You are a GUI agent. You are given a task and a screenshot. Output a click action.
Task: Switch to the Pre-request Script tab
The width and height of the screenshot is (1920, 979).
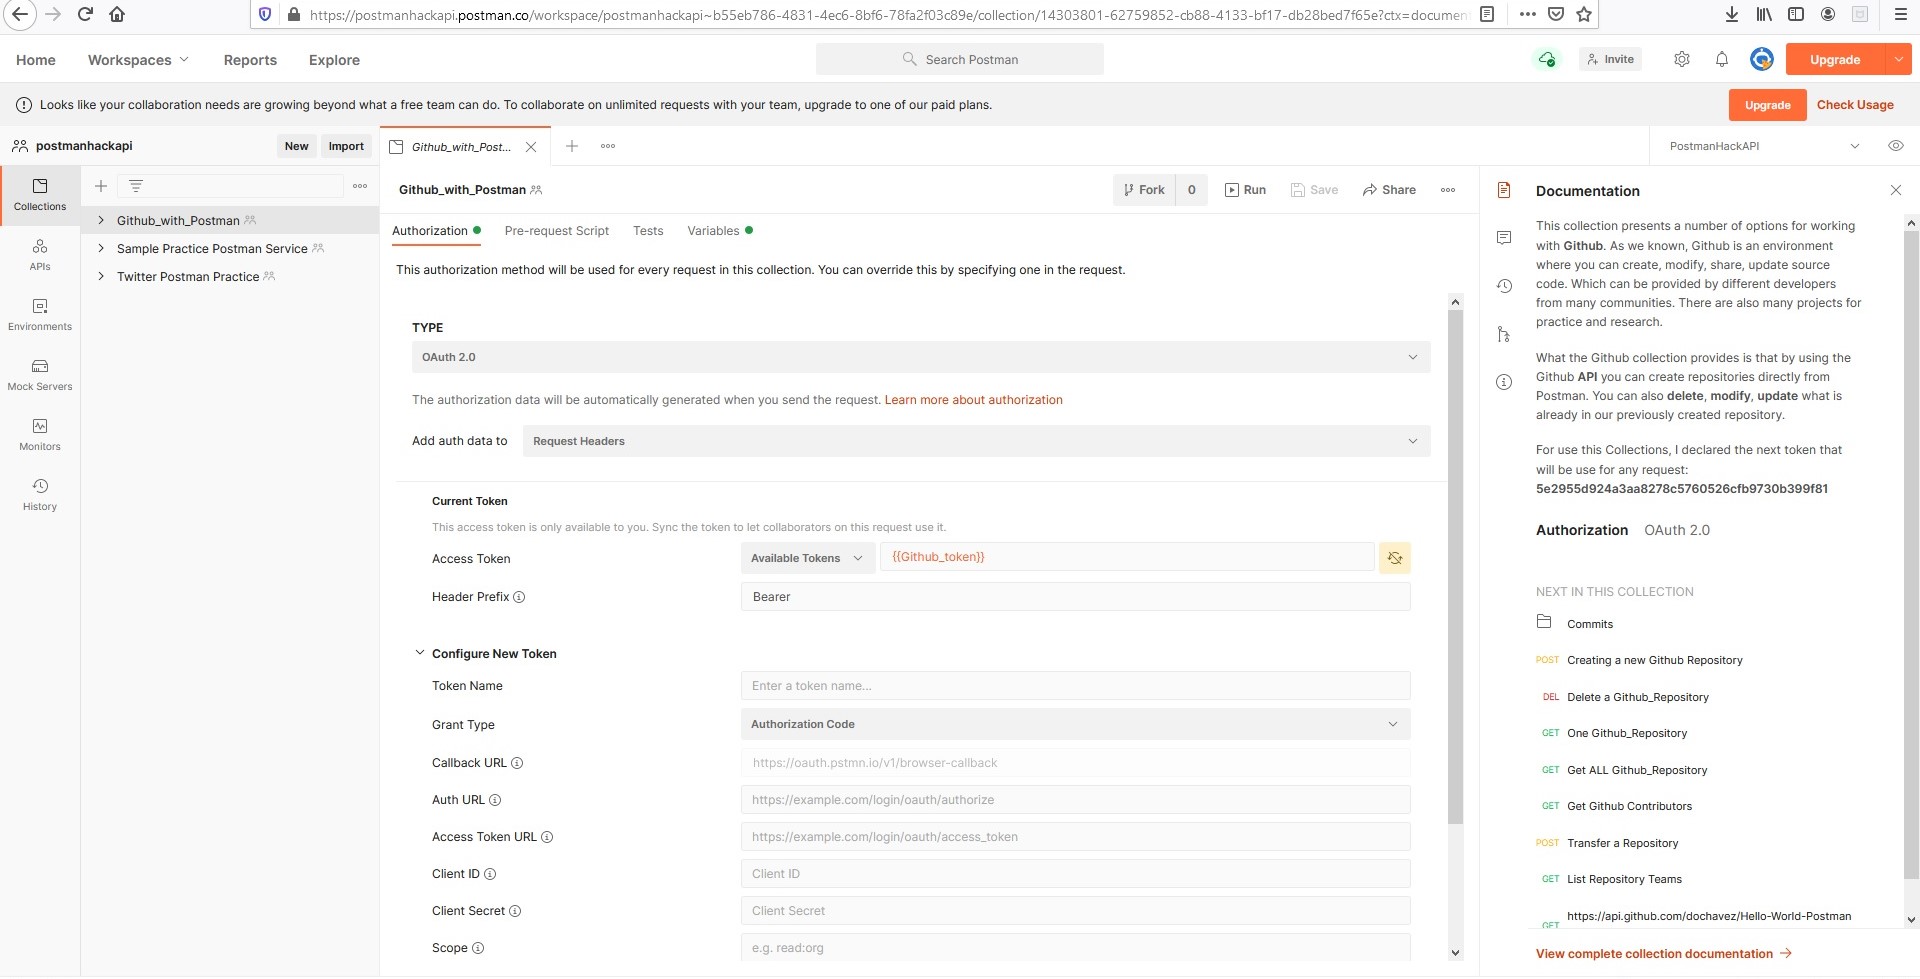tap(556, 231)
